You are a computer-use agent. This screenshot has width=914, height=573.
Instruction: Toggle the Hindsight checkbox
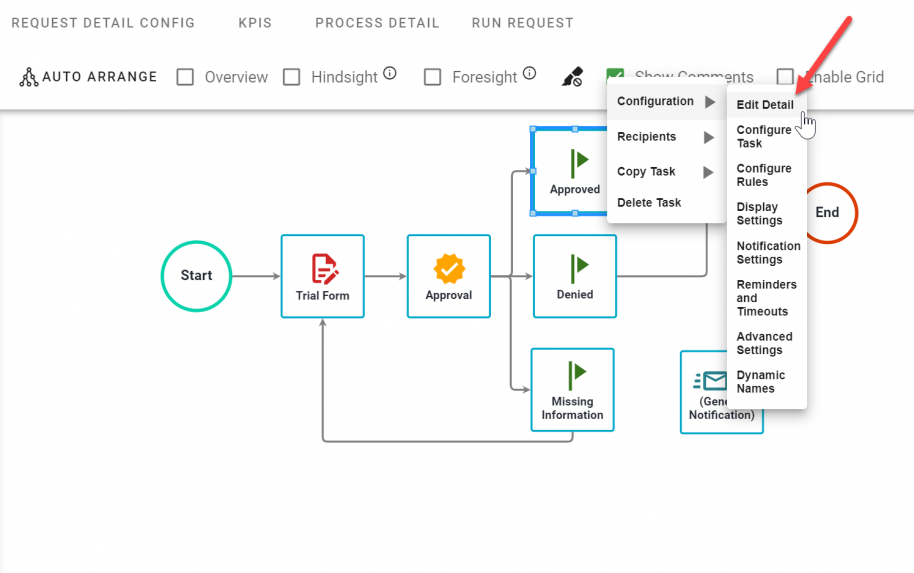tap(292, 77)
